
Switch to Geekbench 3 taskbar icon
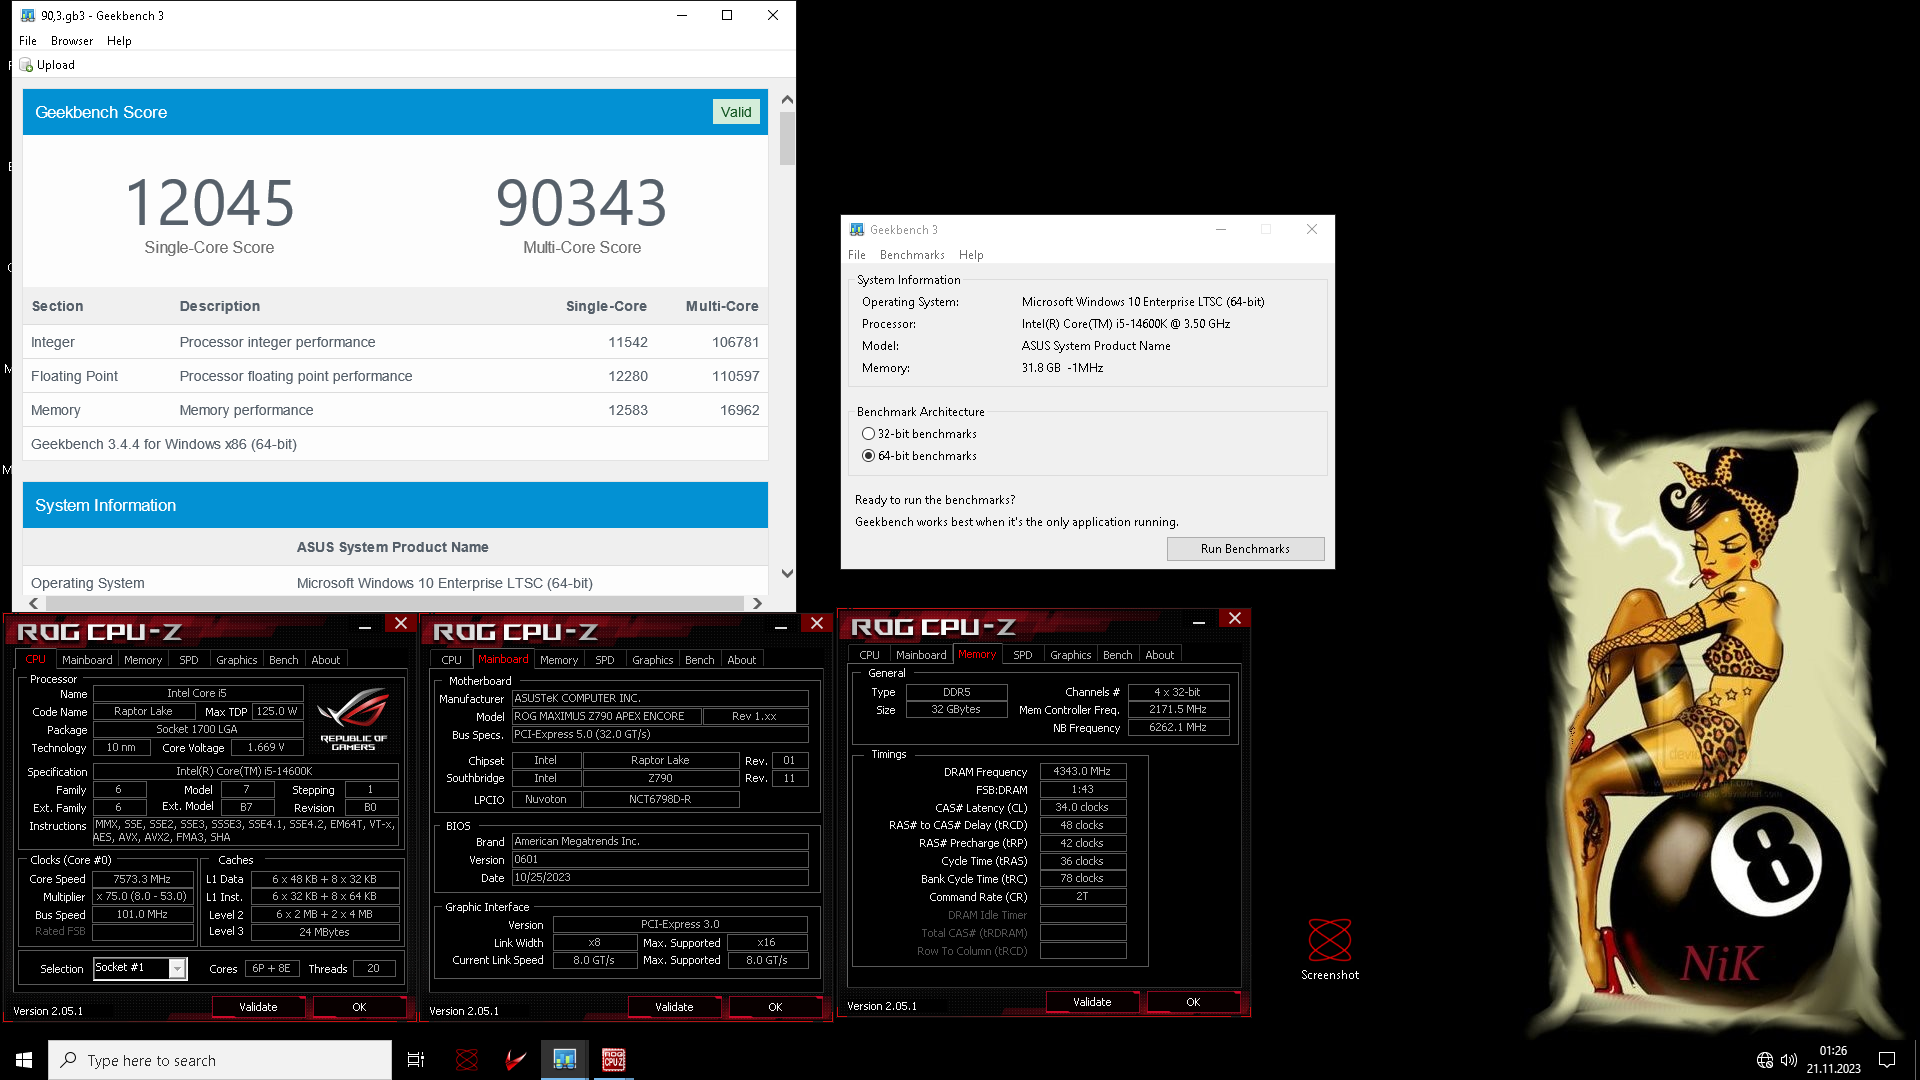[x=565, y=1060]
